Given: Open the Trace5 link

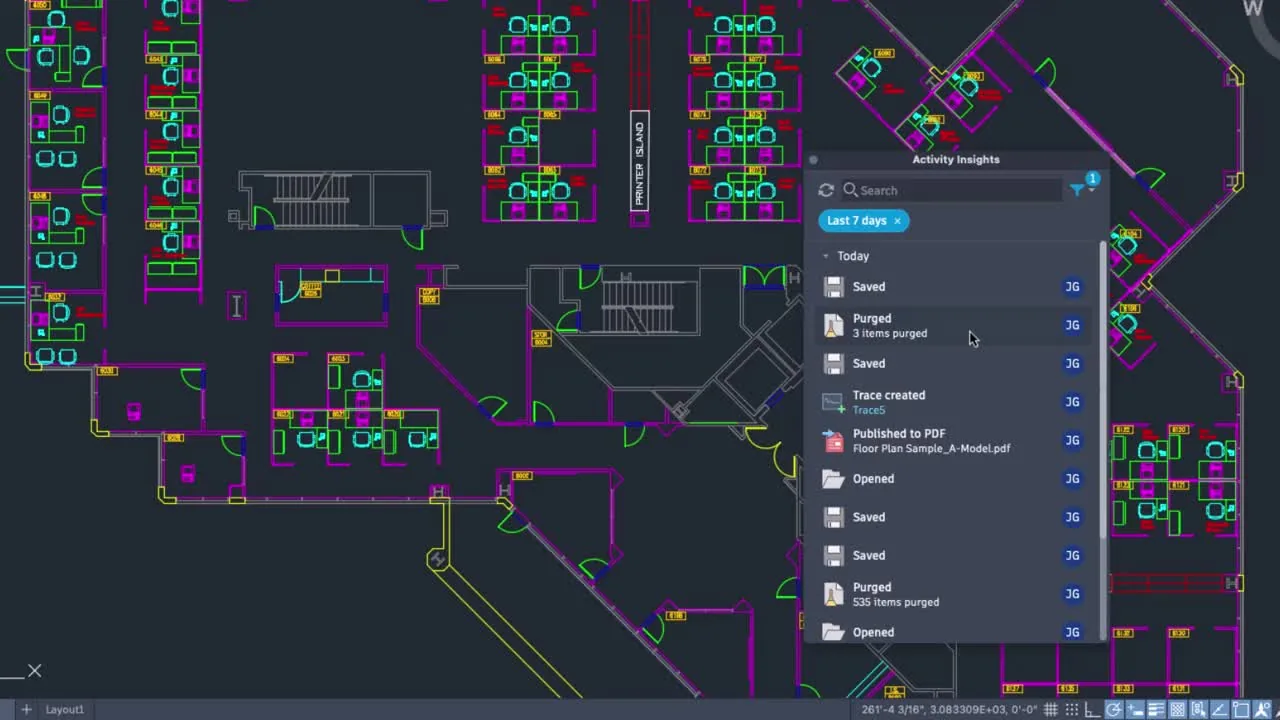Looking at the screenshot, I should [869, 410].
